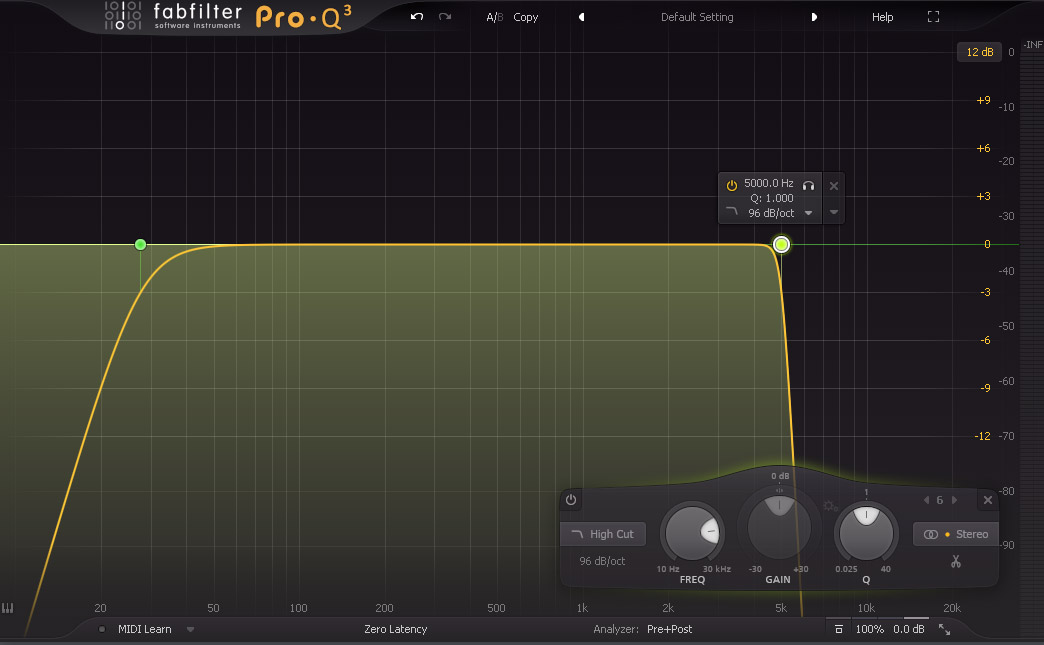This screenshot has width=1044, height=645.
Task: Click the 0 dB gain readout
Action: tap(780, 476)
